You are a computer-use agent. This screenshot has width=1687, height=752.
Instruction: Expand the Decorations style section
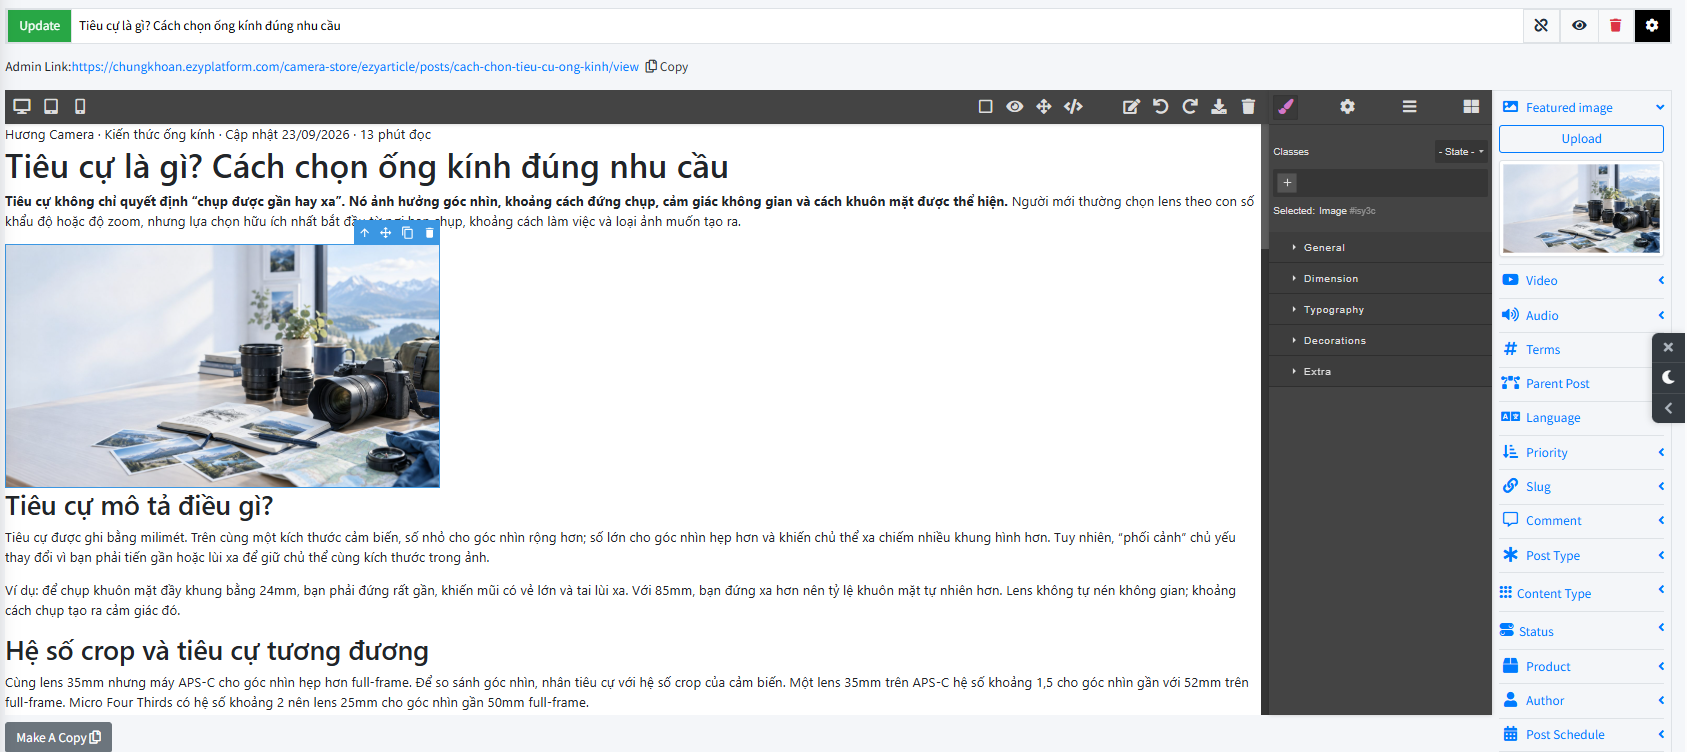1380,340
